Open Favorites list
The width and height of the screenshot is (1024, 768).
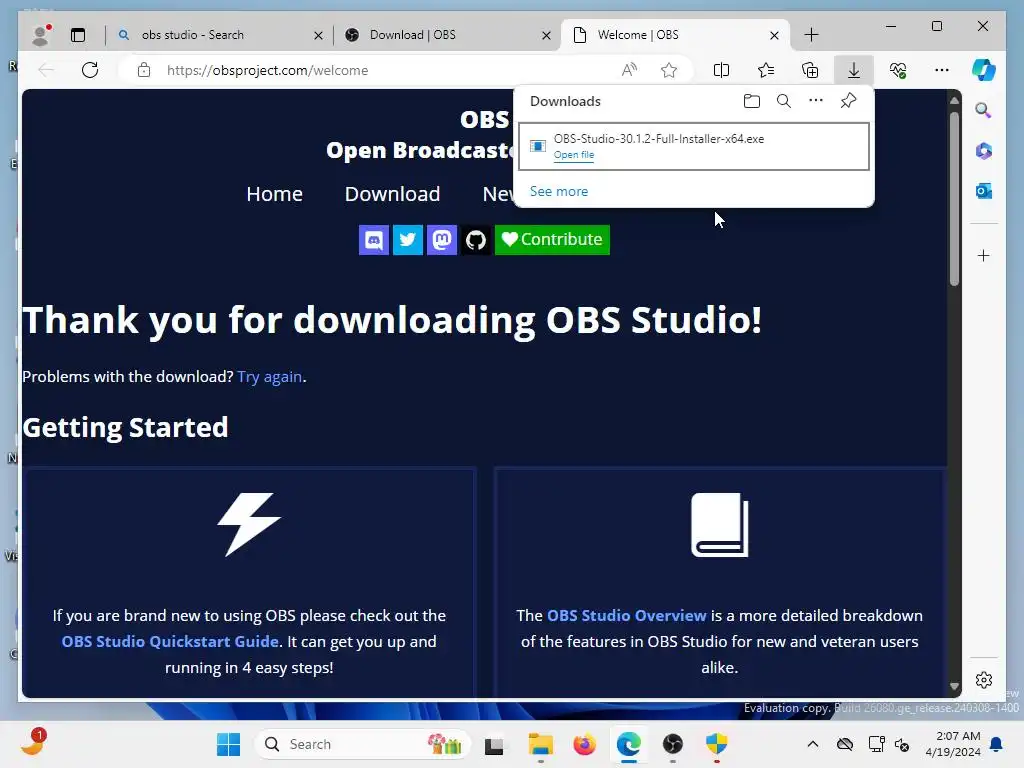click(x=766, y=70)
